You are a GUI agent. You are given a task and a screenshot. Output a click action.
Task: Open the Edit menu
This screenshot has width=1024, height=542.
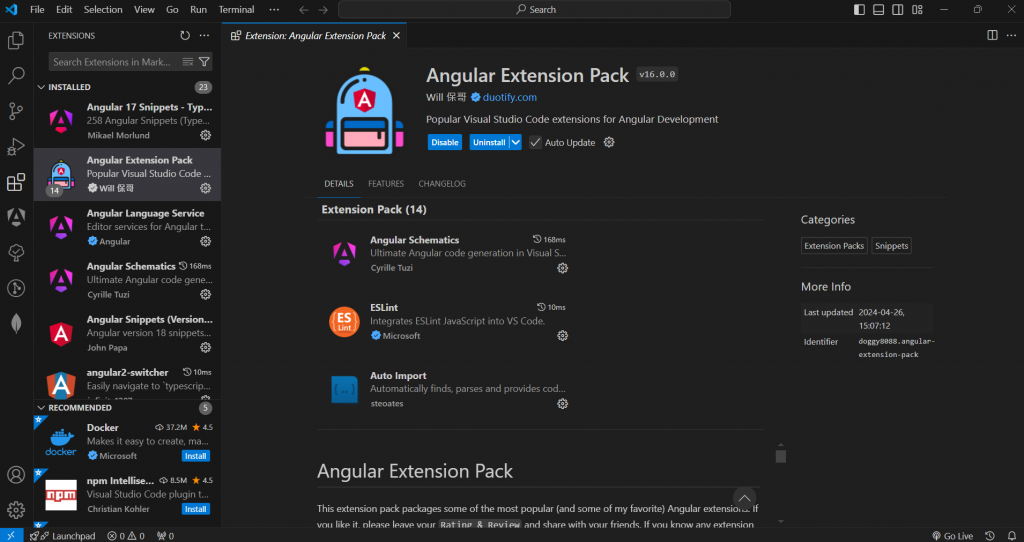64,10
